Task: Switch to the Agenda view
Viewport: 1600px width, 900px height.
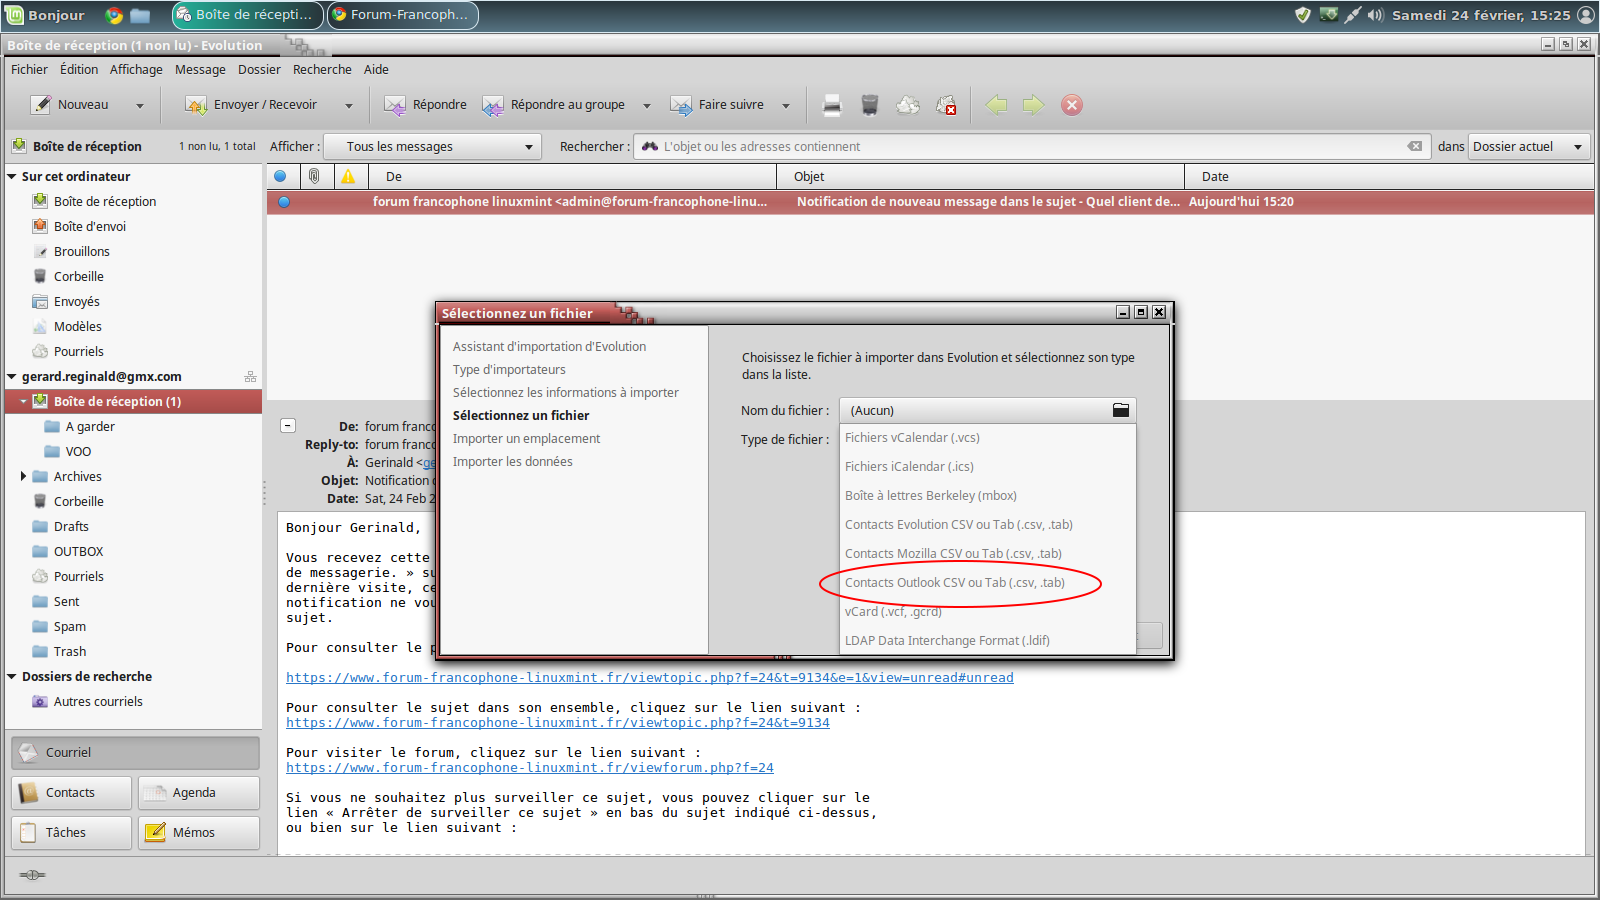Action: [x=198, y=793]
